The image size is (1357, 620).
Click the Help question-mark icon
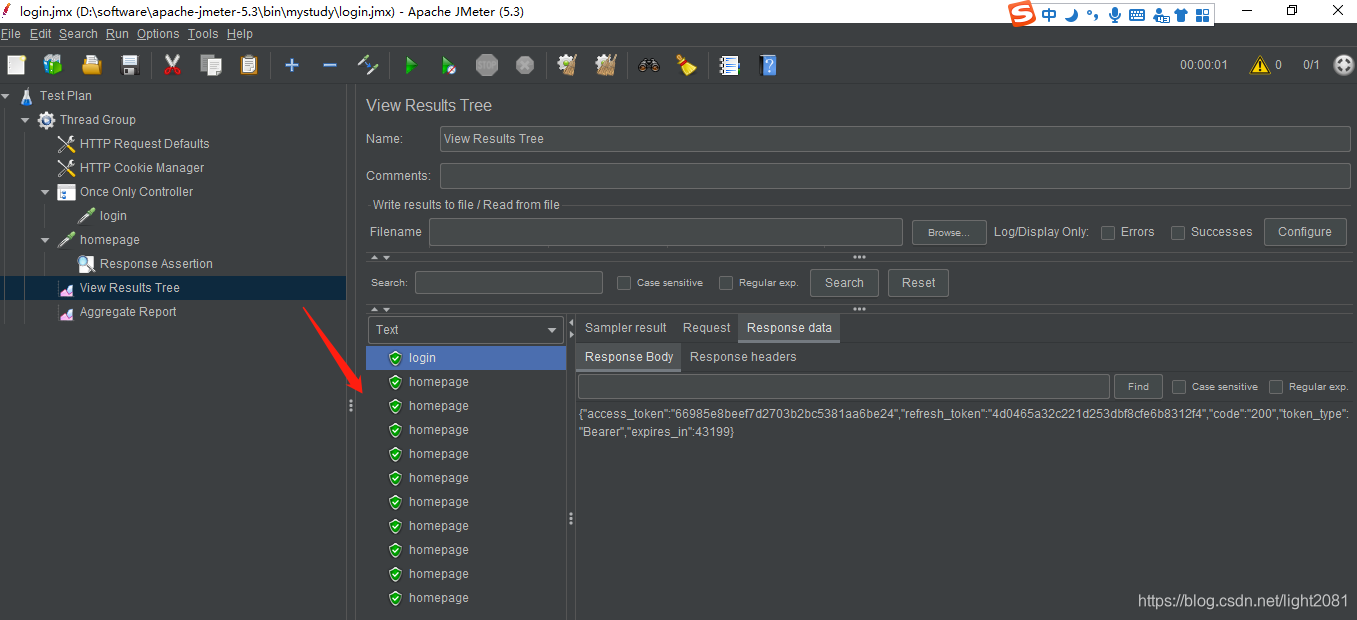tap(767, 65)
